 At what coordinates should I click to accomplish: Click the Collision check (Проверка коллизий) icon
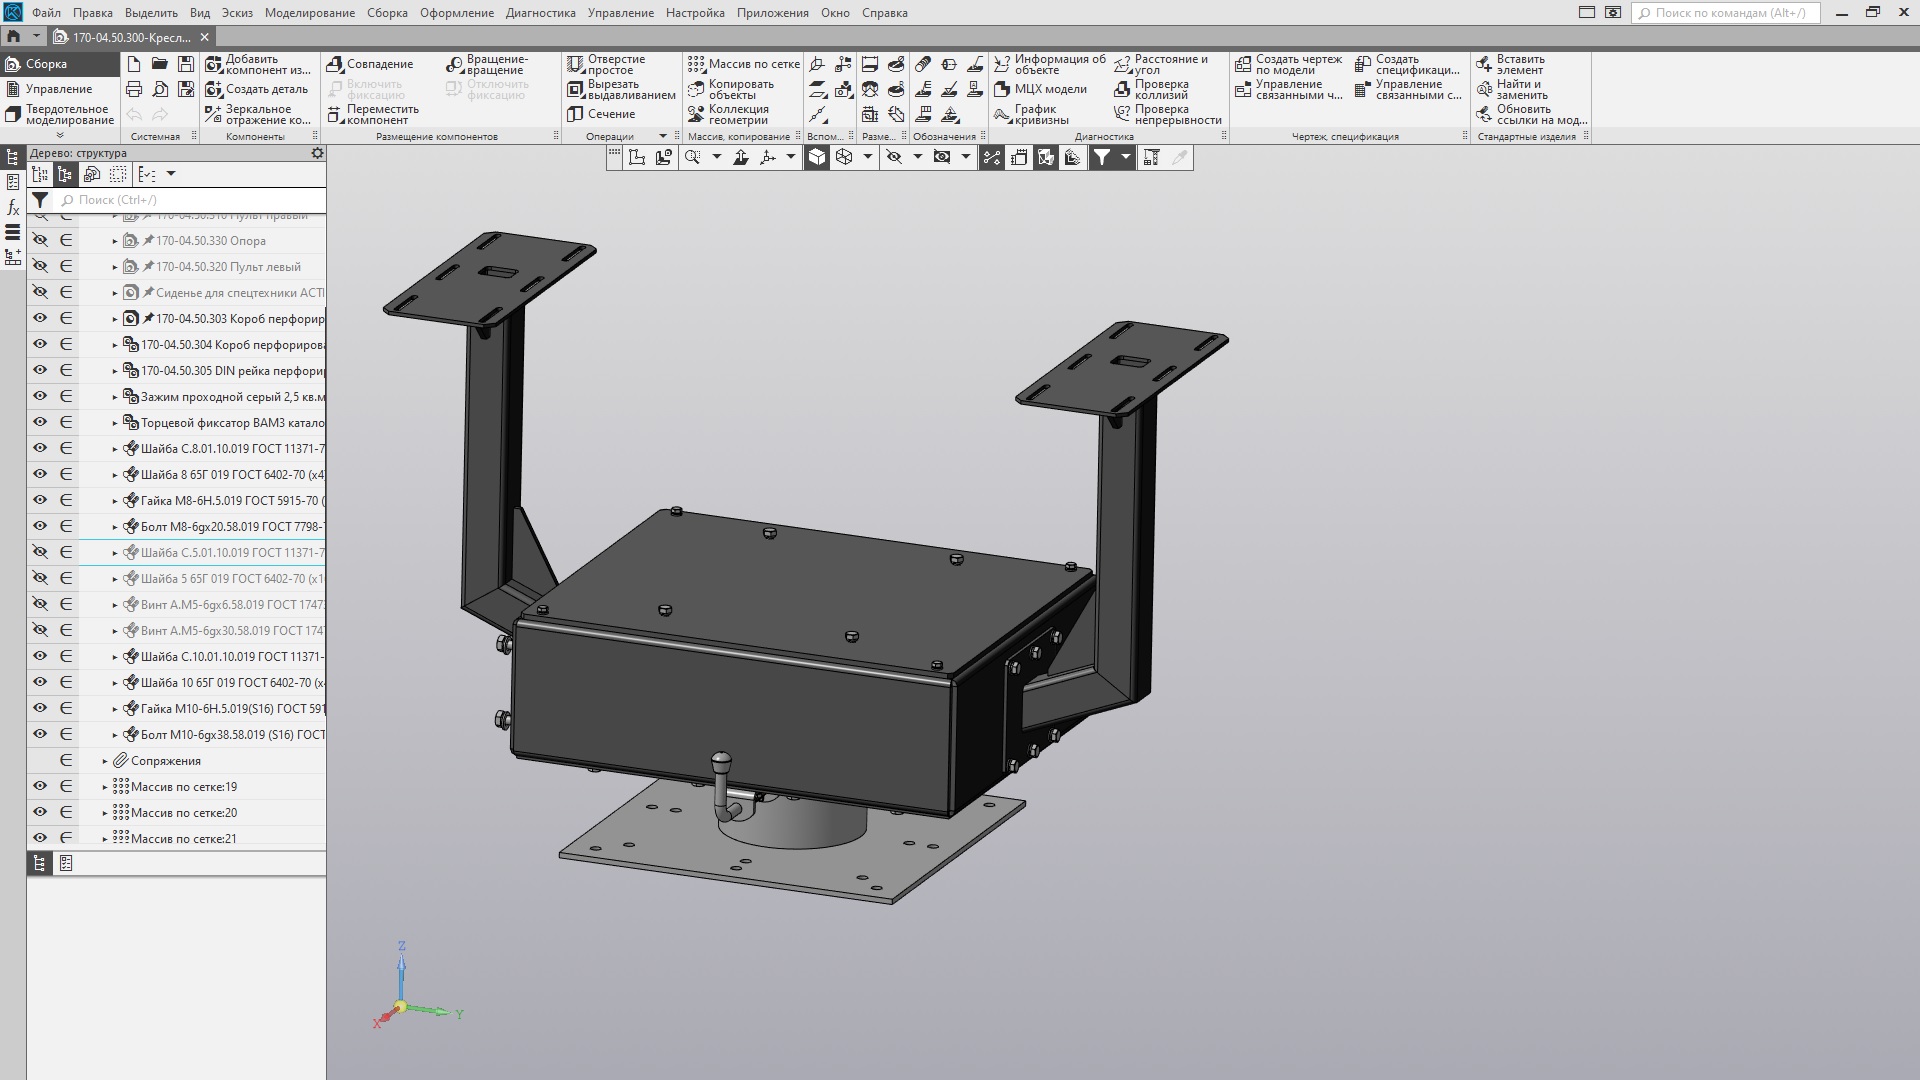(1123, 89)
